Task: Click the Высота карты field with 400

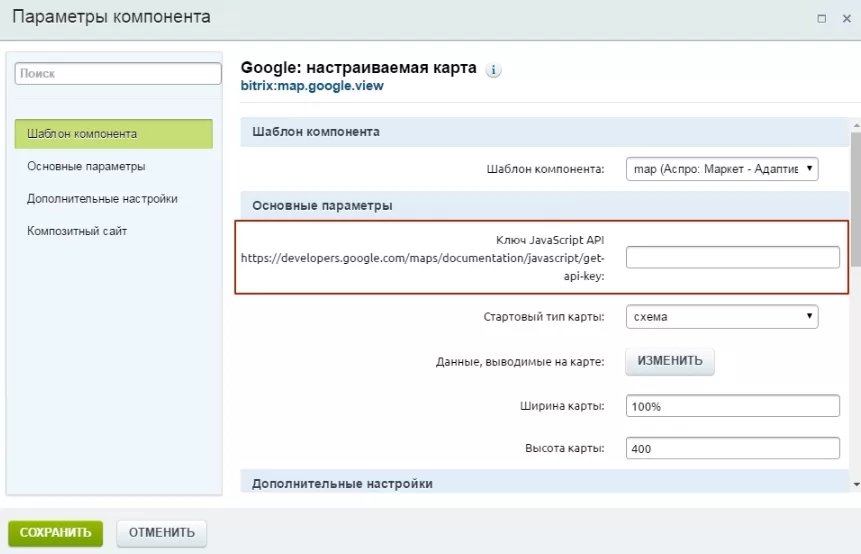Action: pos(733,449)
